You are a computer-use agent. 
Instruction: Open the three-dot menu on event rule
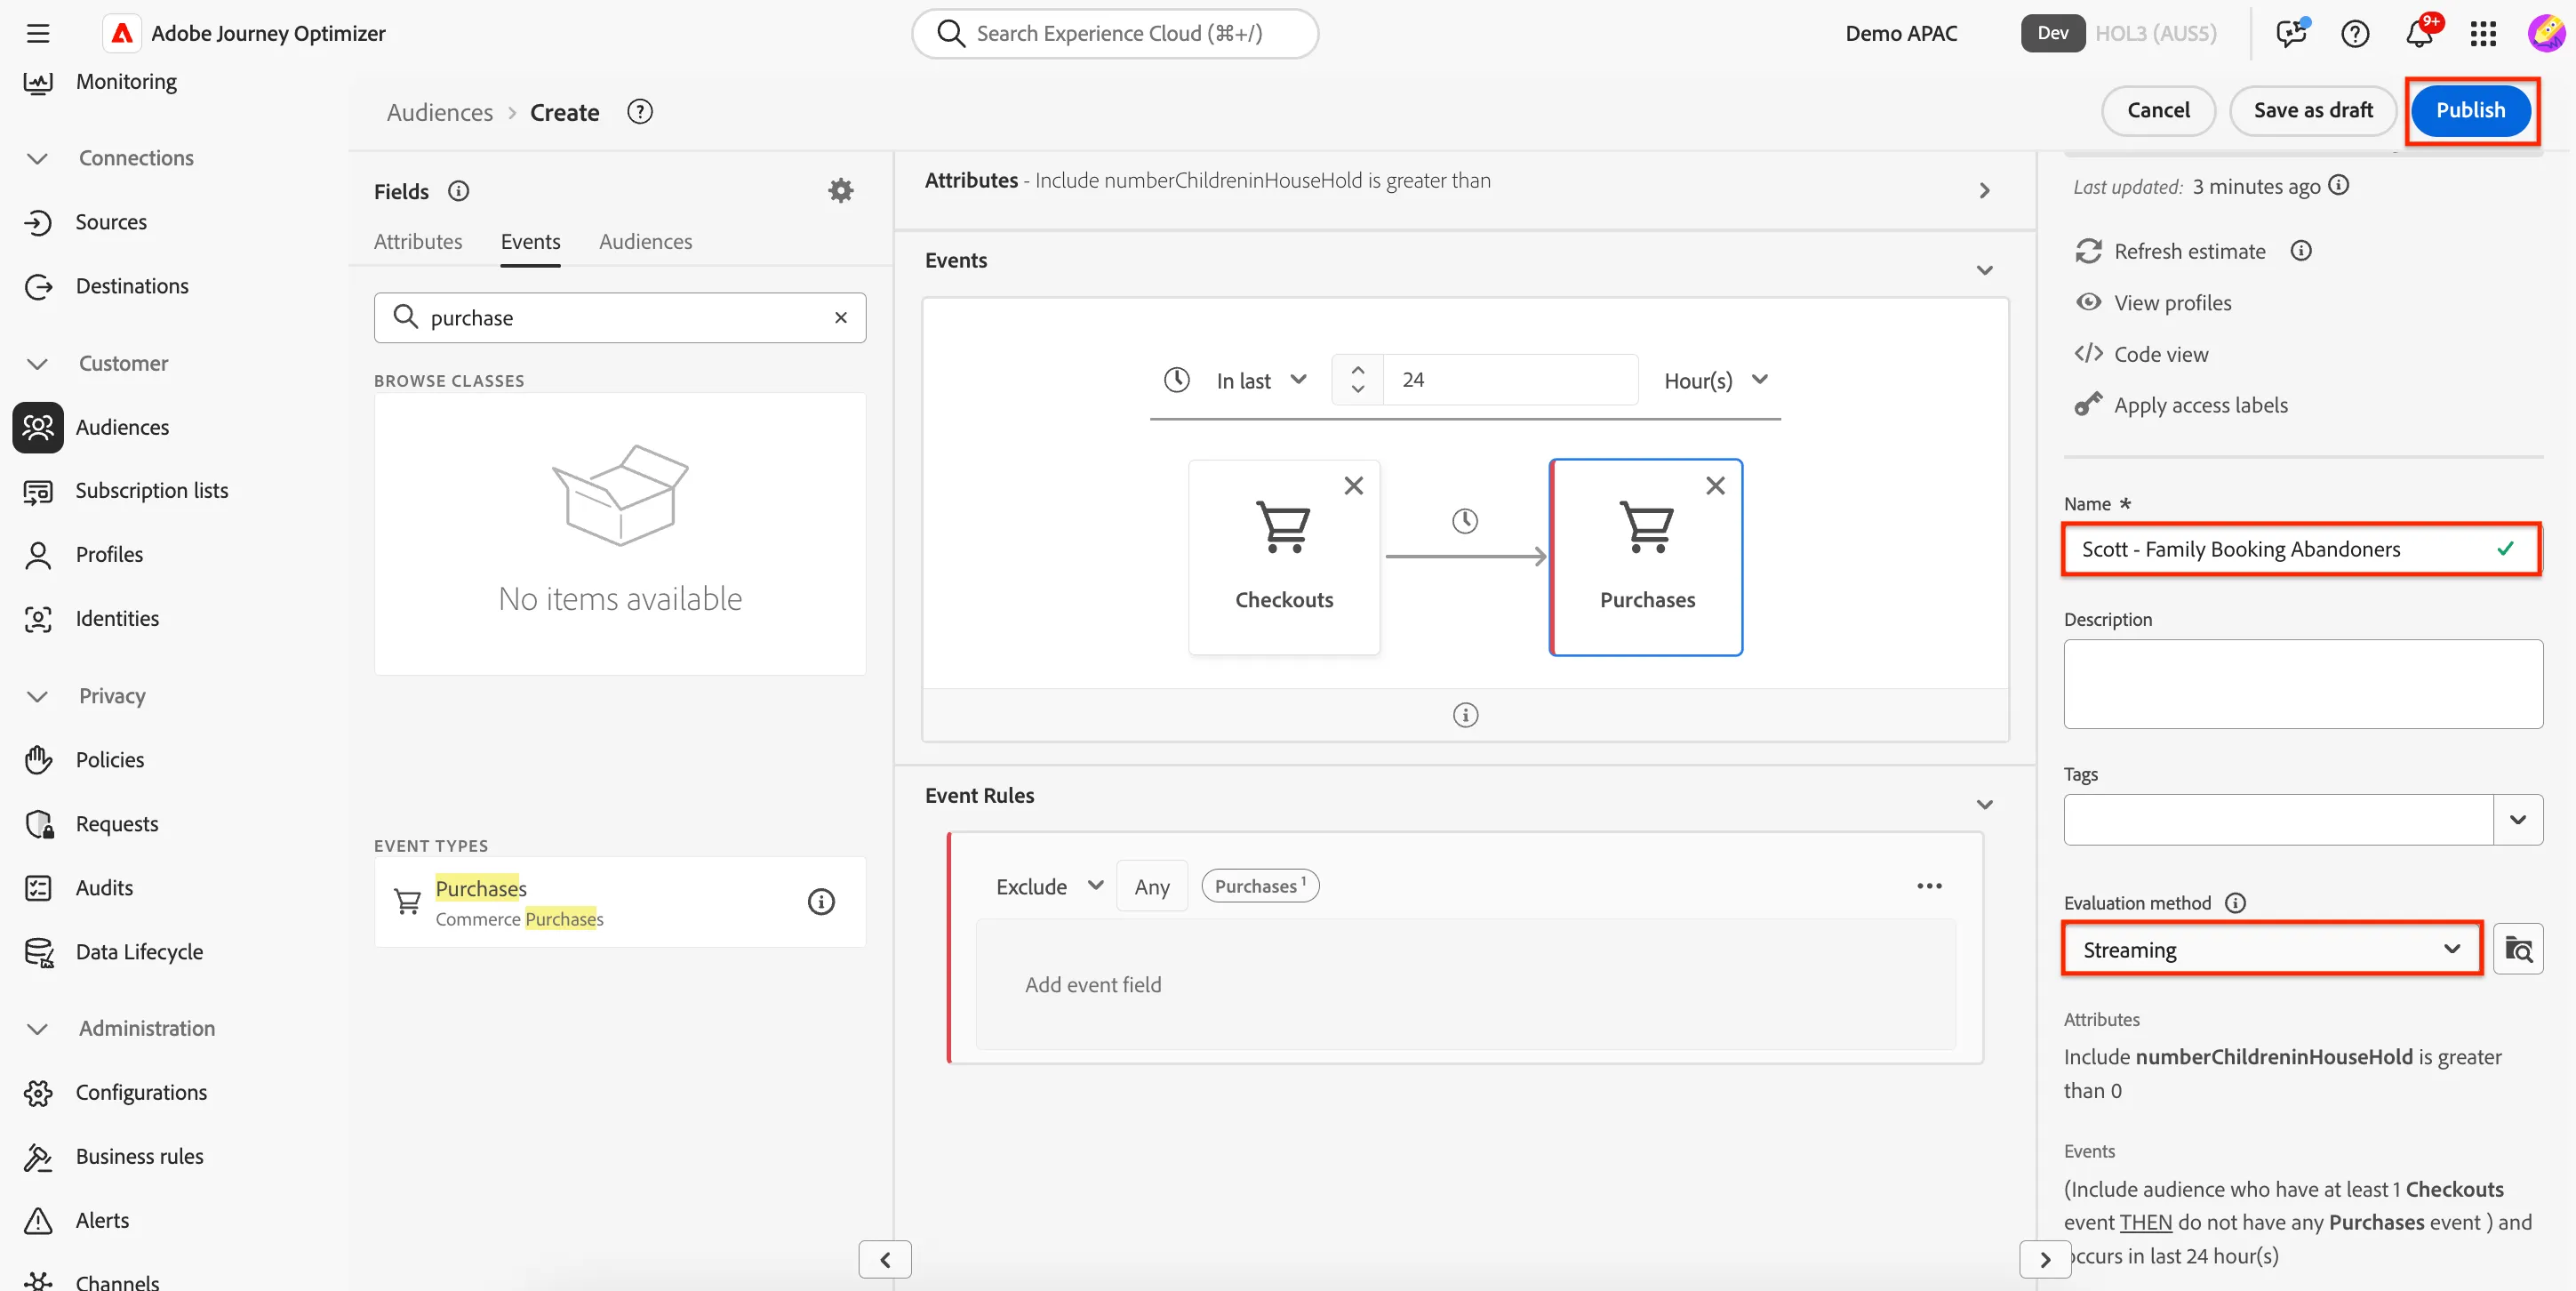[x=1929, y=886]
